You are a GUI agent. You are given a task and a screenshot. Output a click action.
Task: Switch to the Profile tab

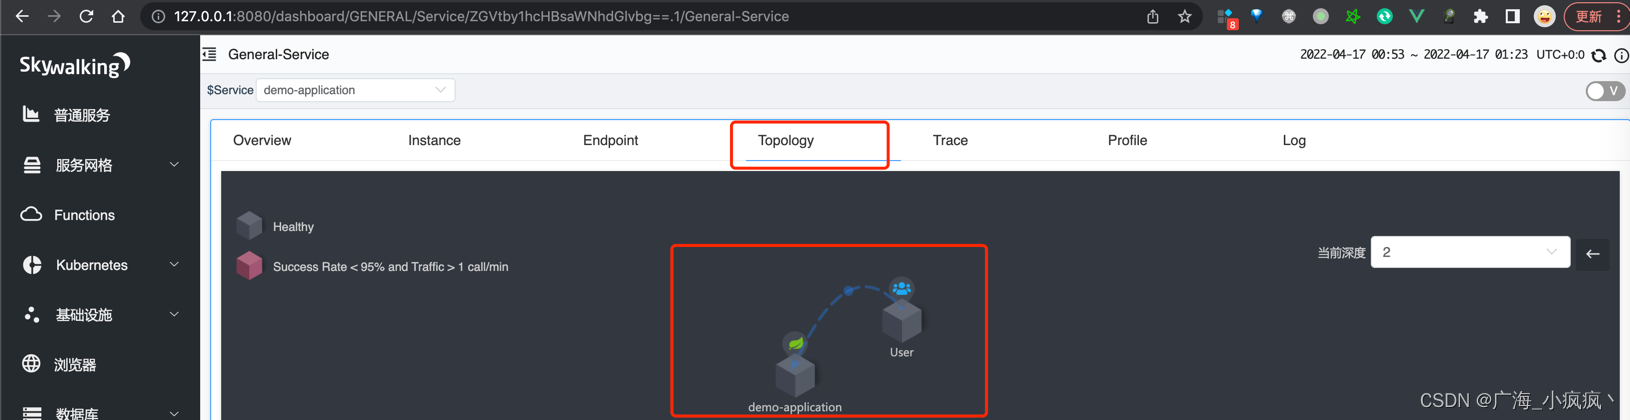(1127, 140)
